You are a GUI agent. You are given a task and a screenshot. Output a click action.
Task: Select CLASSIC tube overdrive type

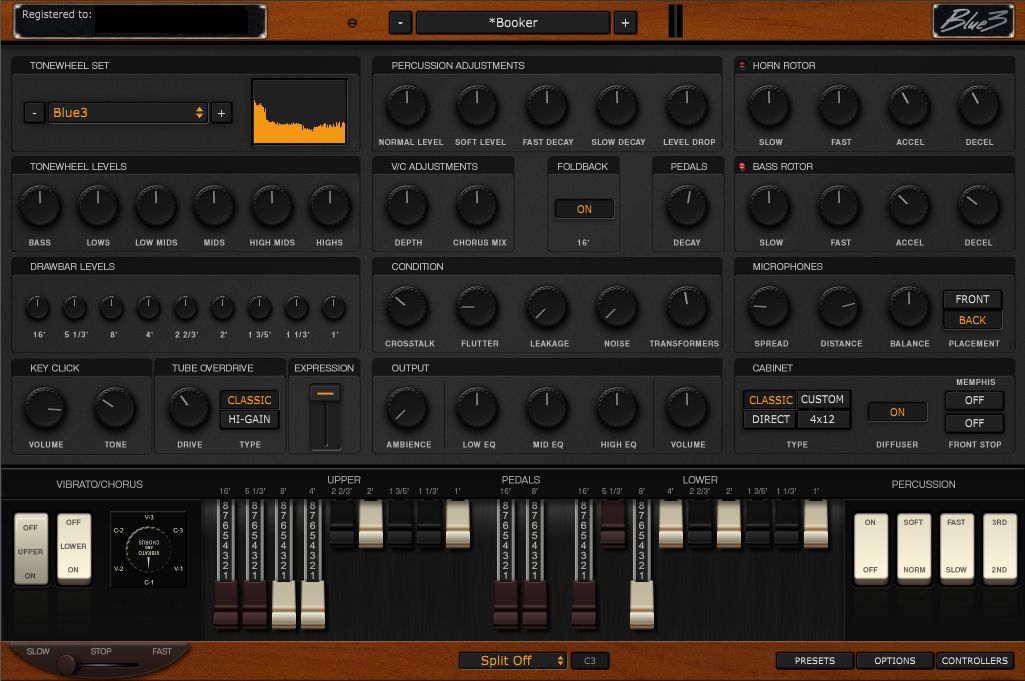click(249, 400)
